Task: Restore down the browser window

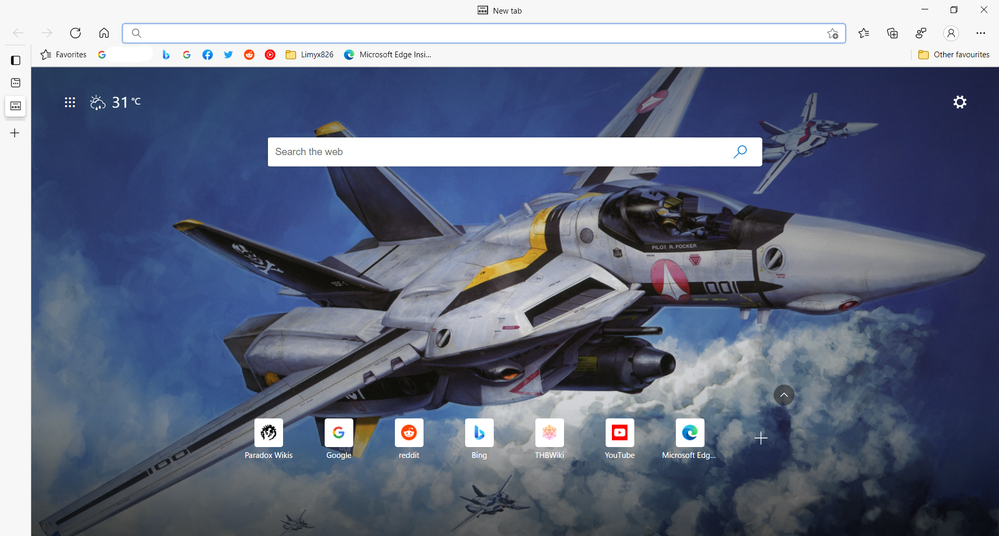Action: 954,10
